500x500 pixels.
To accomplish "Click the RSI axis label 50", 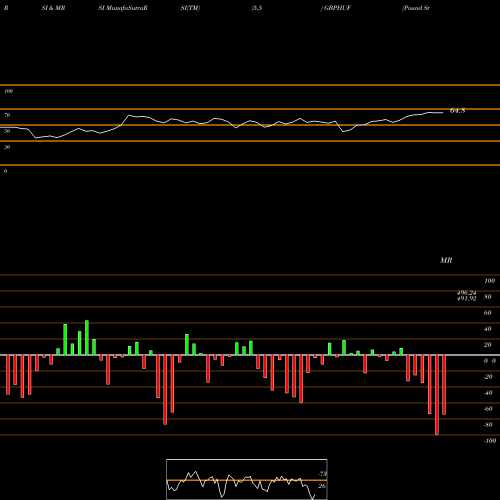I will [7, 131].
